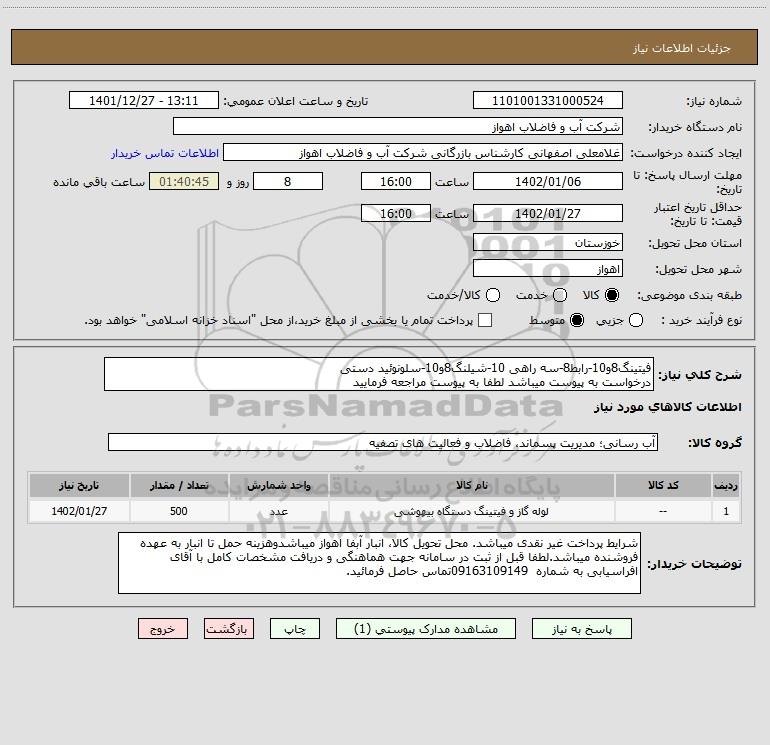Screen dimensions: 770x745
Task: Click the پاسخ به نیاز button
Action: (581, 629)
